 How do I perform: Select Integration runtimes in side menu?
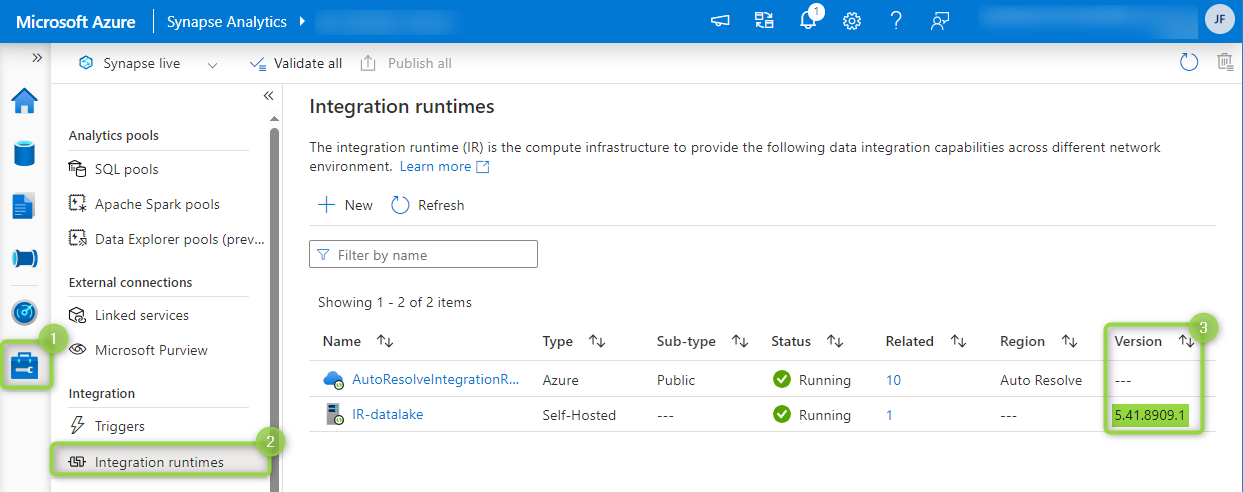click(x=160, y=462)
